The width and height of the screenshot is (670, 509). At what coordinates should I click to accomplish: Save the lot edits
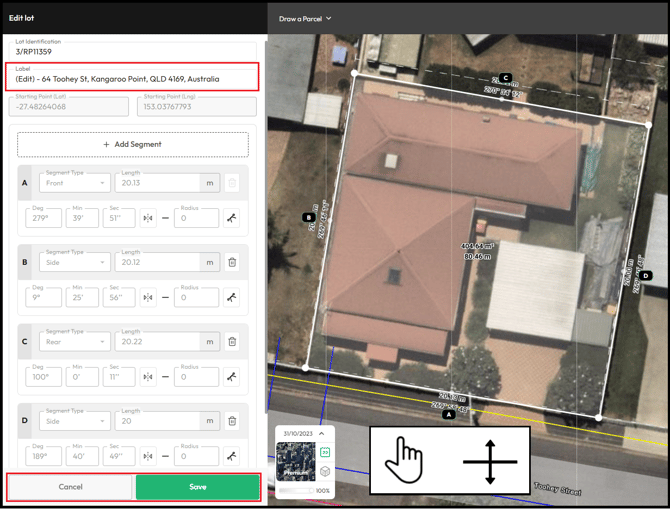click(198, 487)
